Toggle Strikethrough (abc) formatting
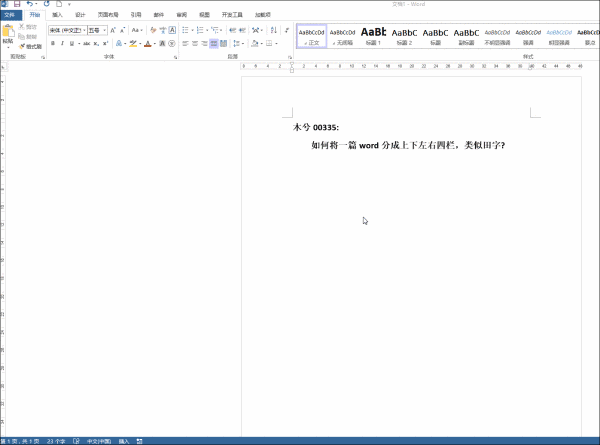This screenshot has width=600, height=445. pyautogui.click(x=87, y=43)
